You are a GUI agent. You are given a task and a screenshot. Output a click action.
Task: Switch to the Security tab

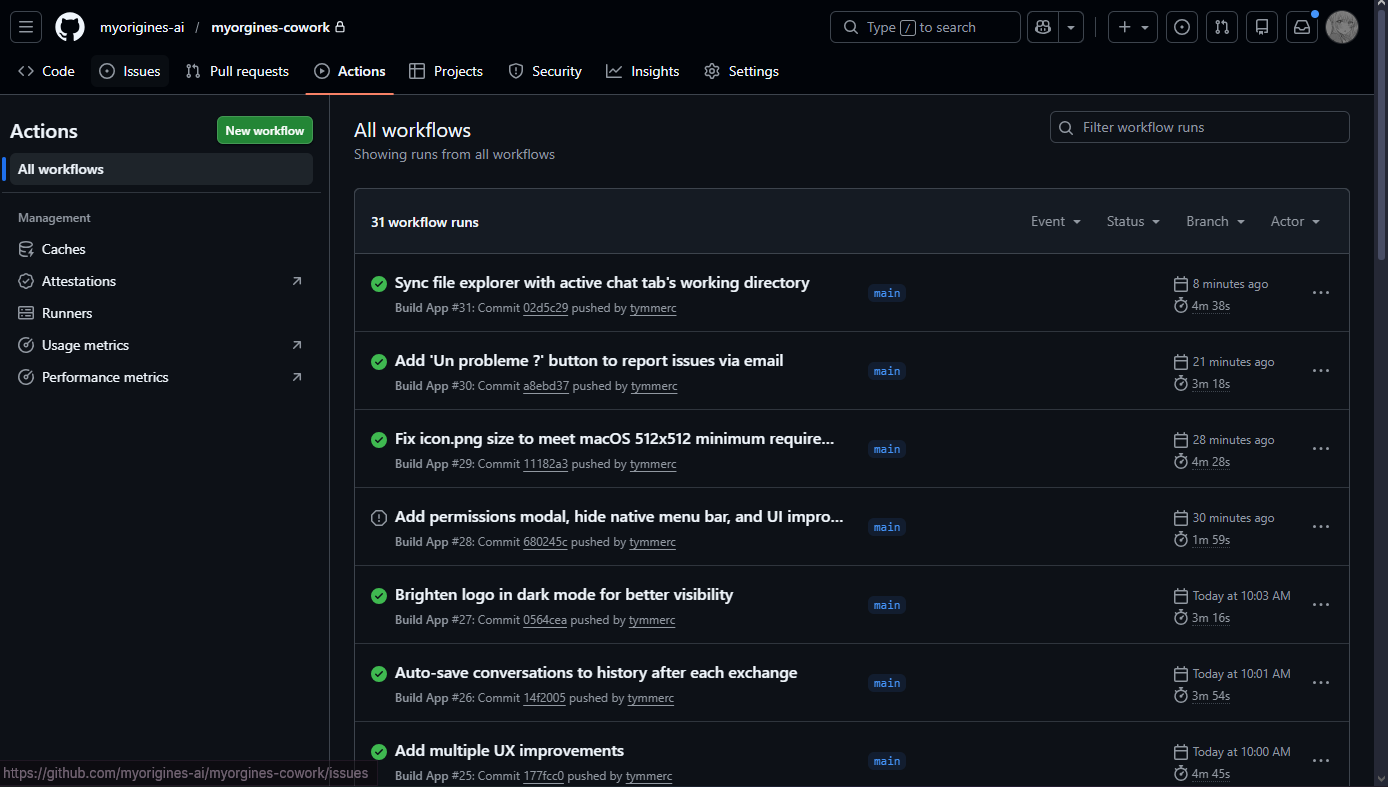pyautogui.click(x=545, y=71)
